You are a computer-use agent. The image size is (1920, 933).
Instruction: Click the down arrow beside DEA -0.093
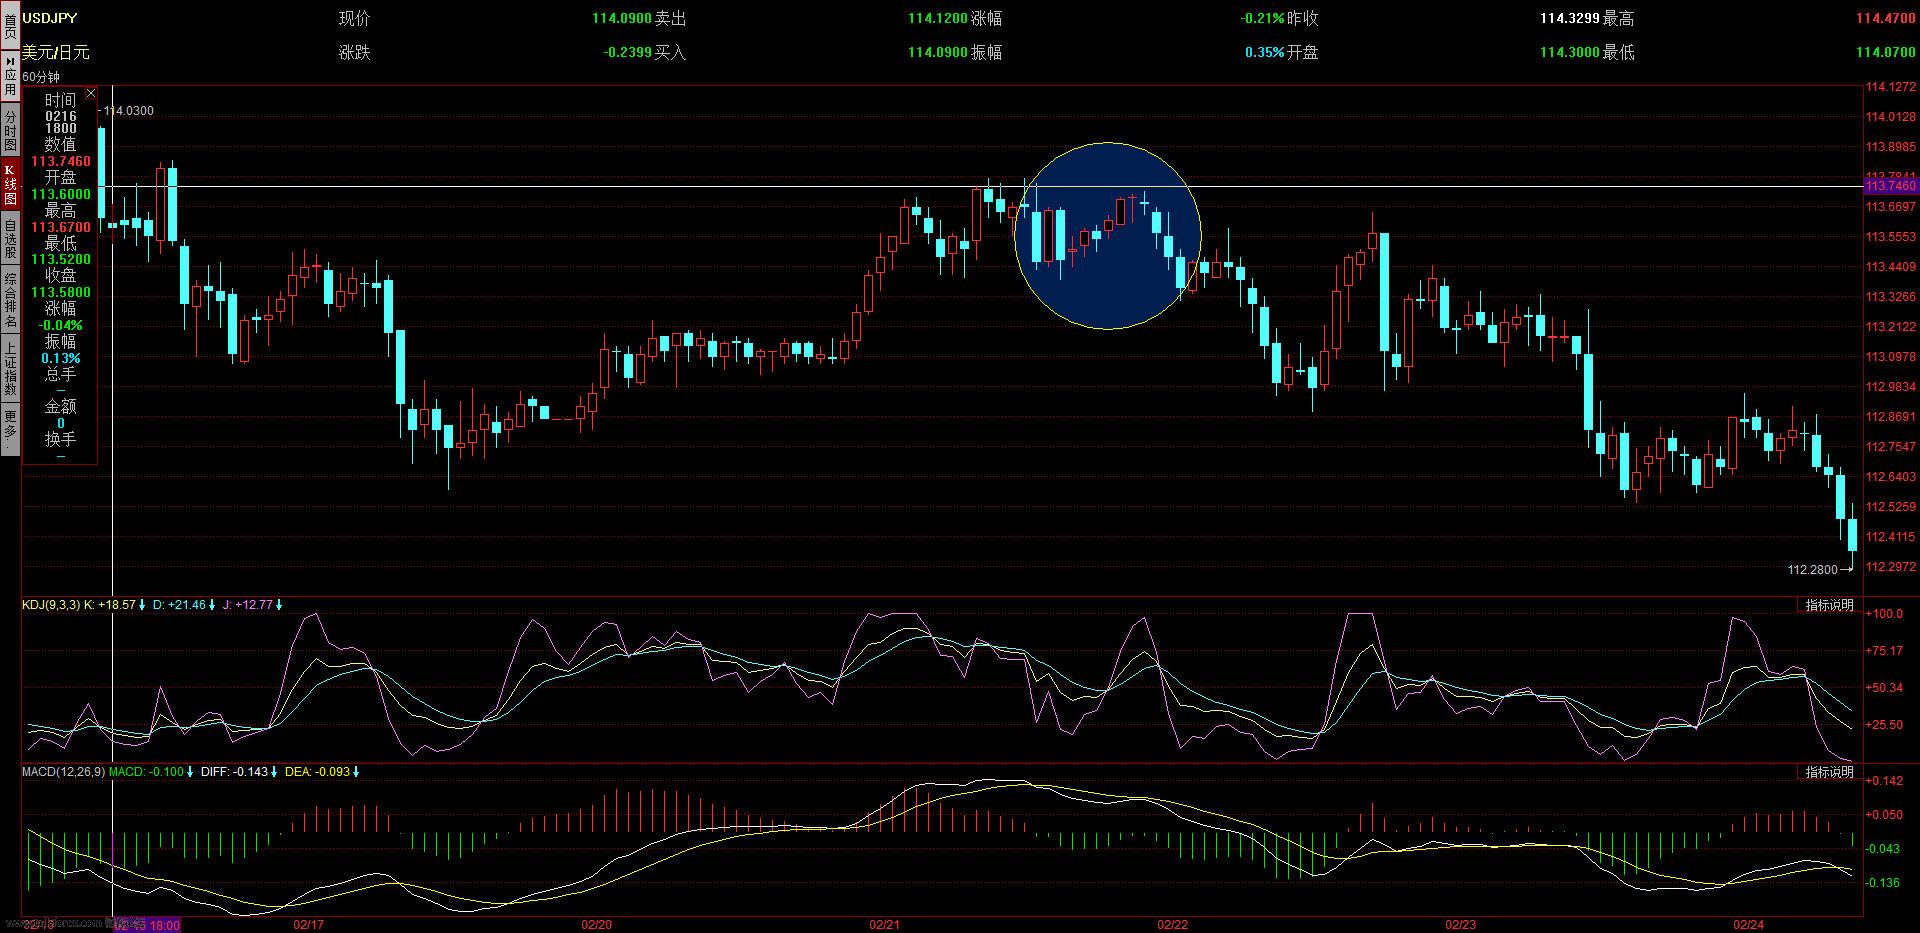click(356, 772)
